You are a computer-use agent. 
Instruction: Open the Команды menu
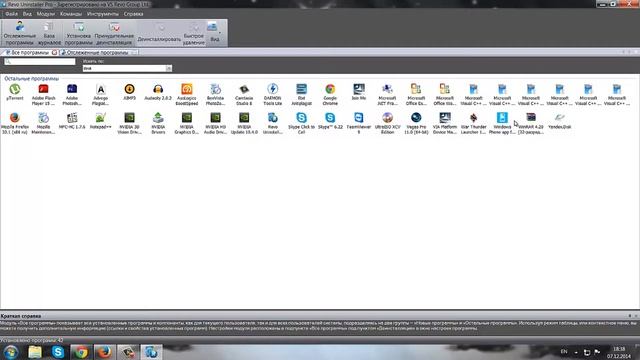click(71, 14)
